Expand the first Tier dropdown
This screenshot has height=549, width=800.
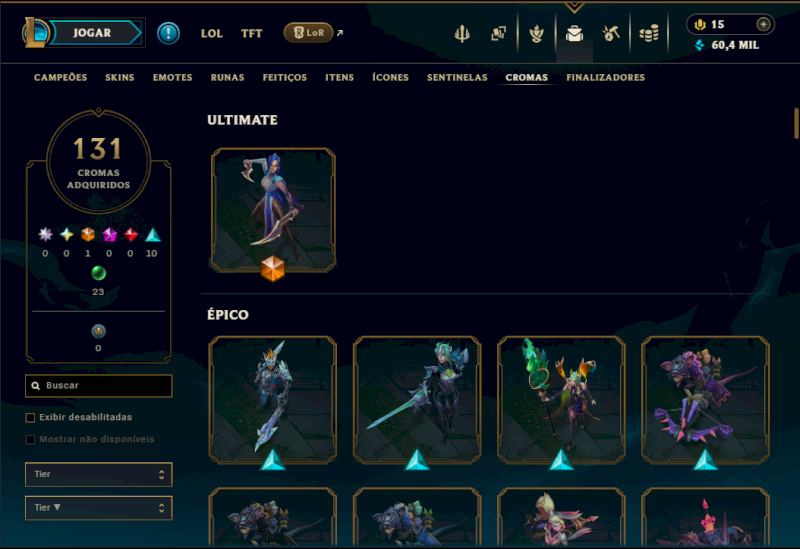pyautogui.click(x=98, y=474)
